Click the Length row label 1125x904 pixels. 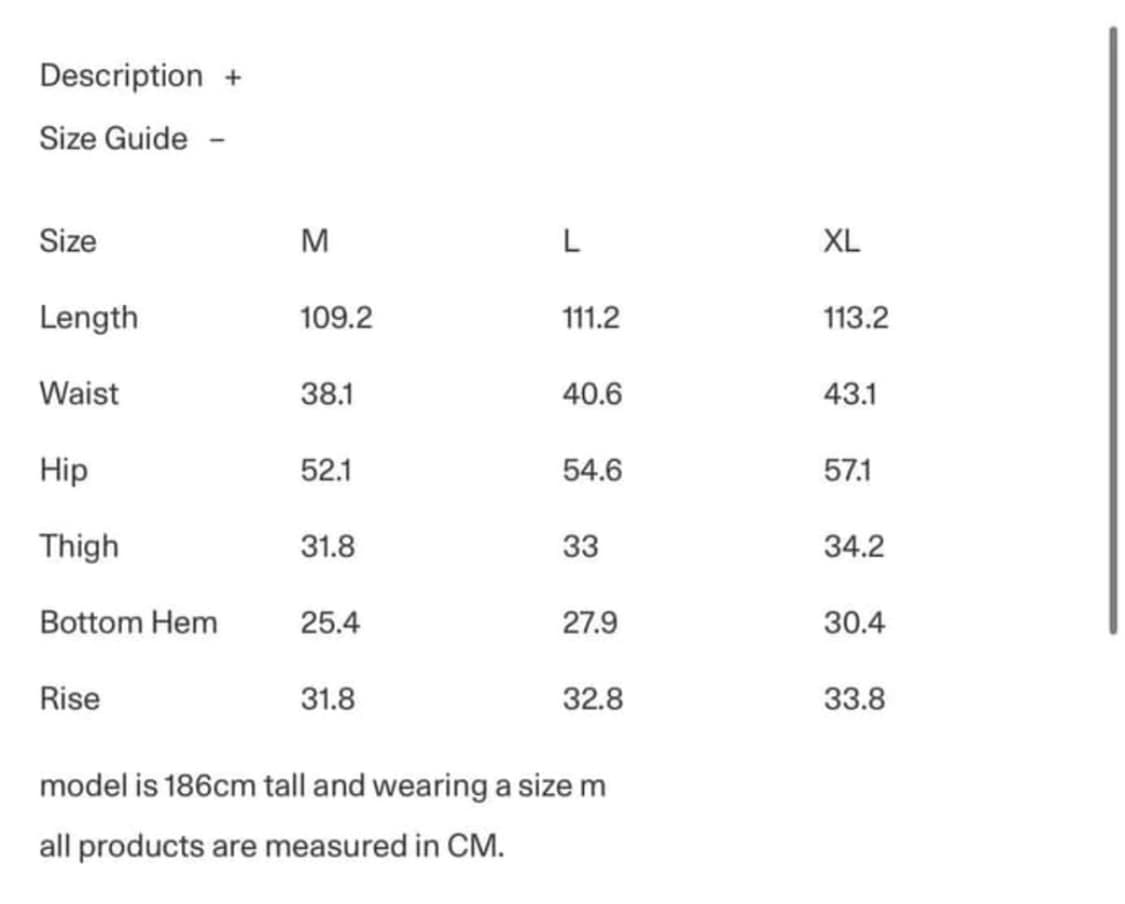tap(88, 318)
